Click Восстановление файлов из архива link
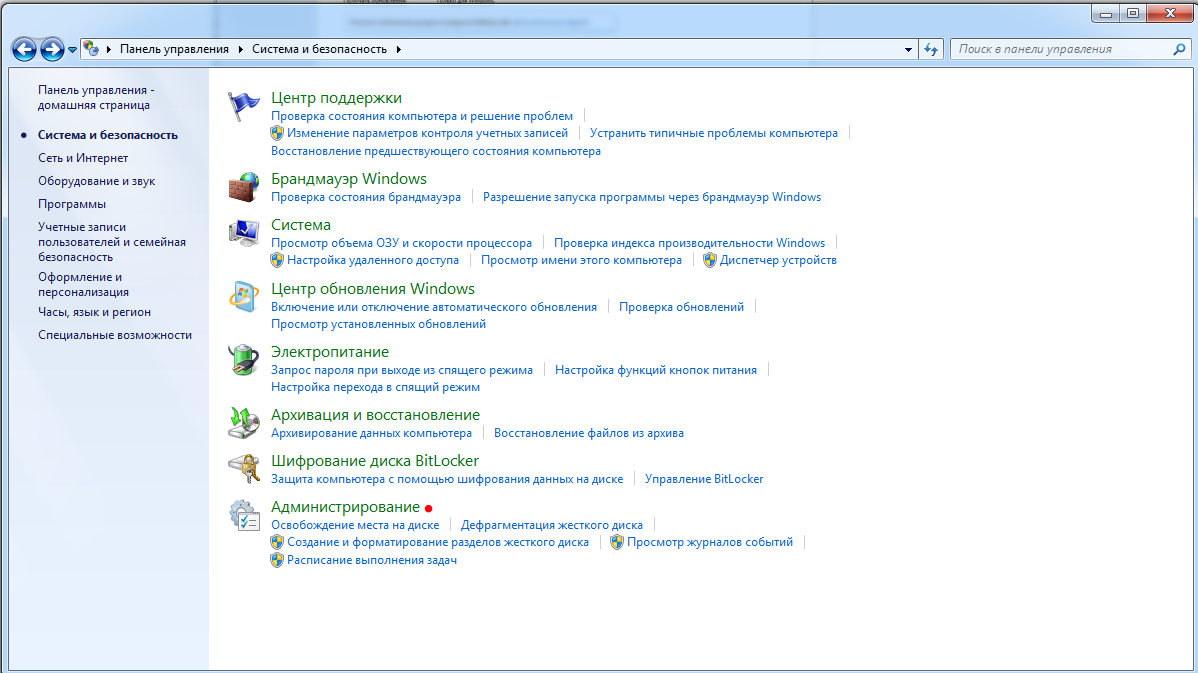Viewport: 1198px width, 673px height. click(x=589, y=433)
